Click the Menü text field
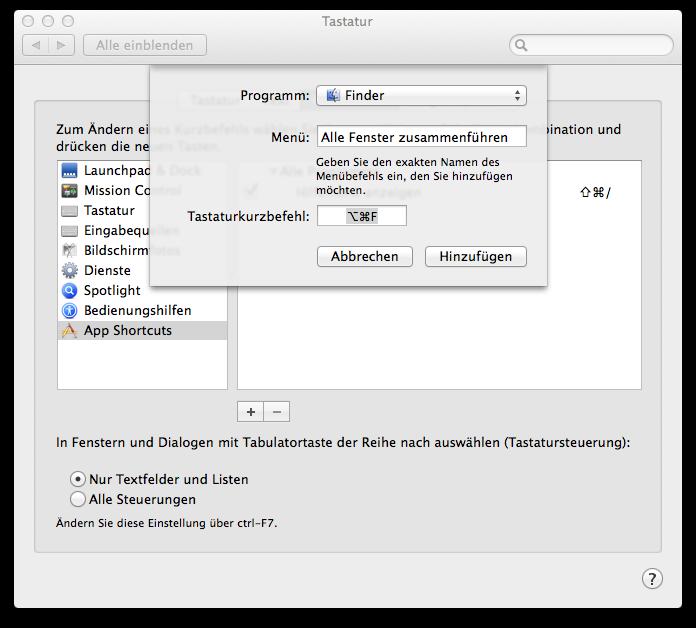This screenshot has height=628, width=696. 422,137
